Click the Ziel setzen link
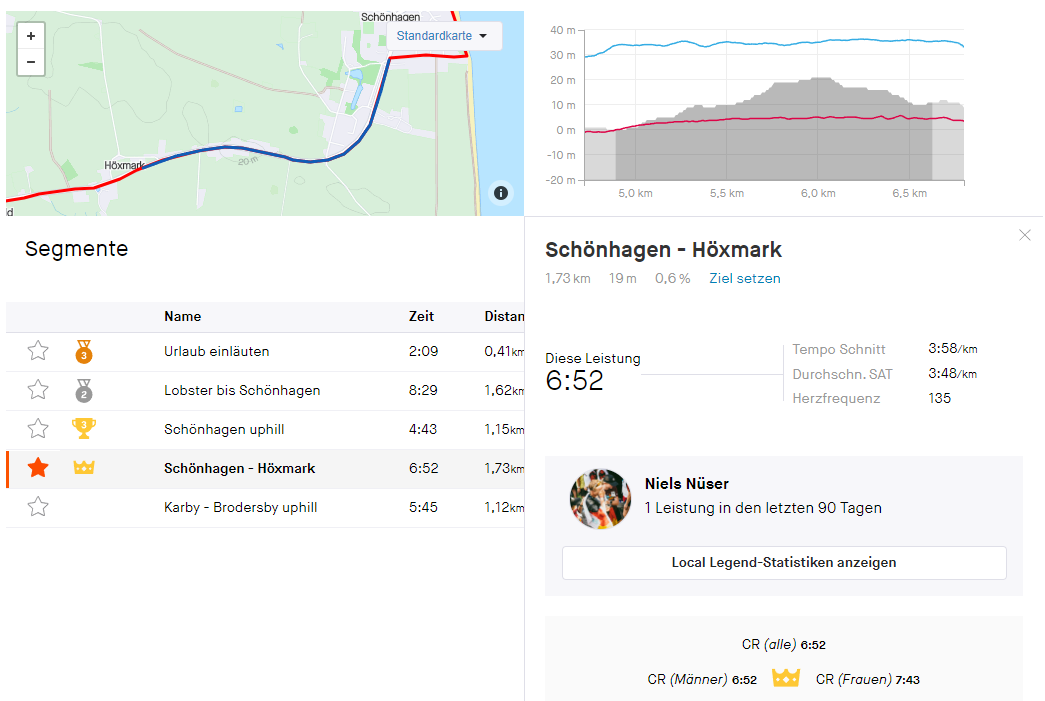 (745, 278)
